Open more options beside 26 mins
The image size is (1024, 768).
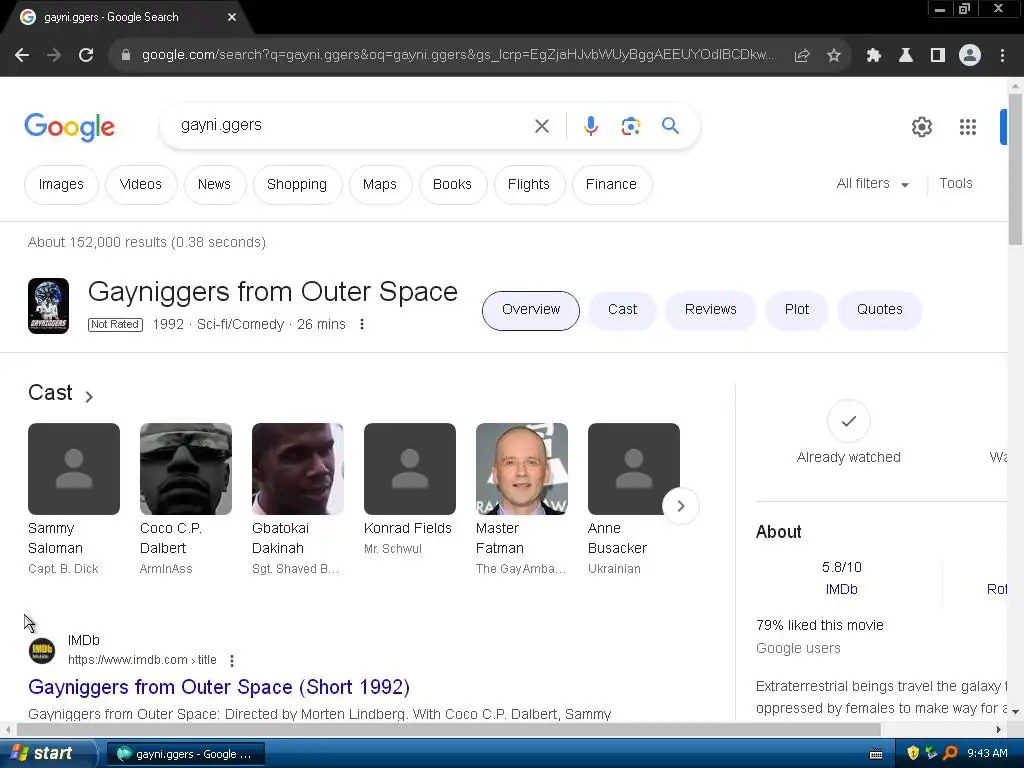coord(362,324)
